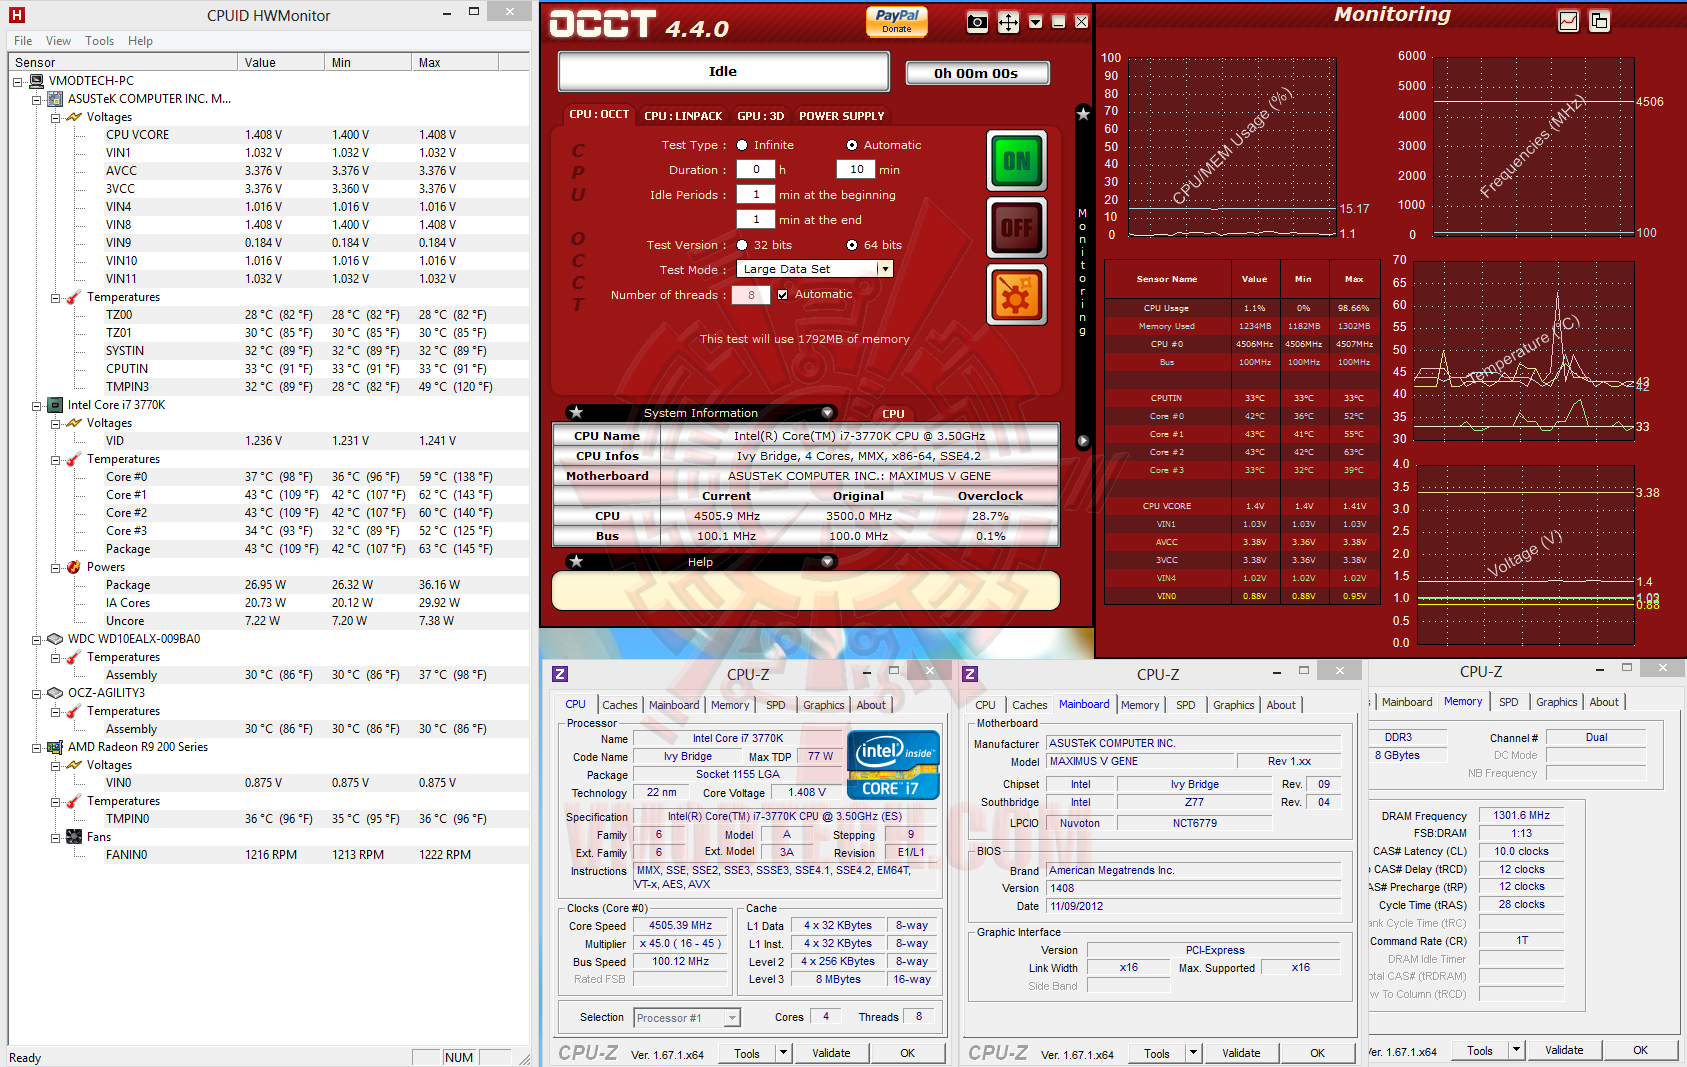Click the star icon beside Help
The height and width of the screenshot is (1067, 1687).
tap(576, 561)
